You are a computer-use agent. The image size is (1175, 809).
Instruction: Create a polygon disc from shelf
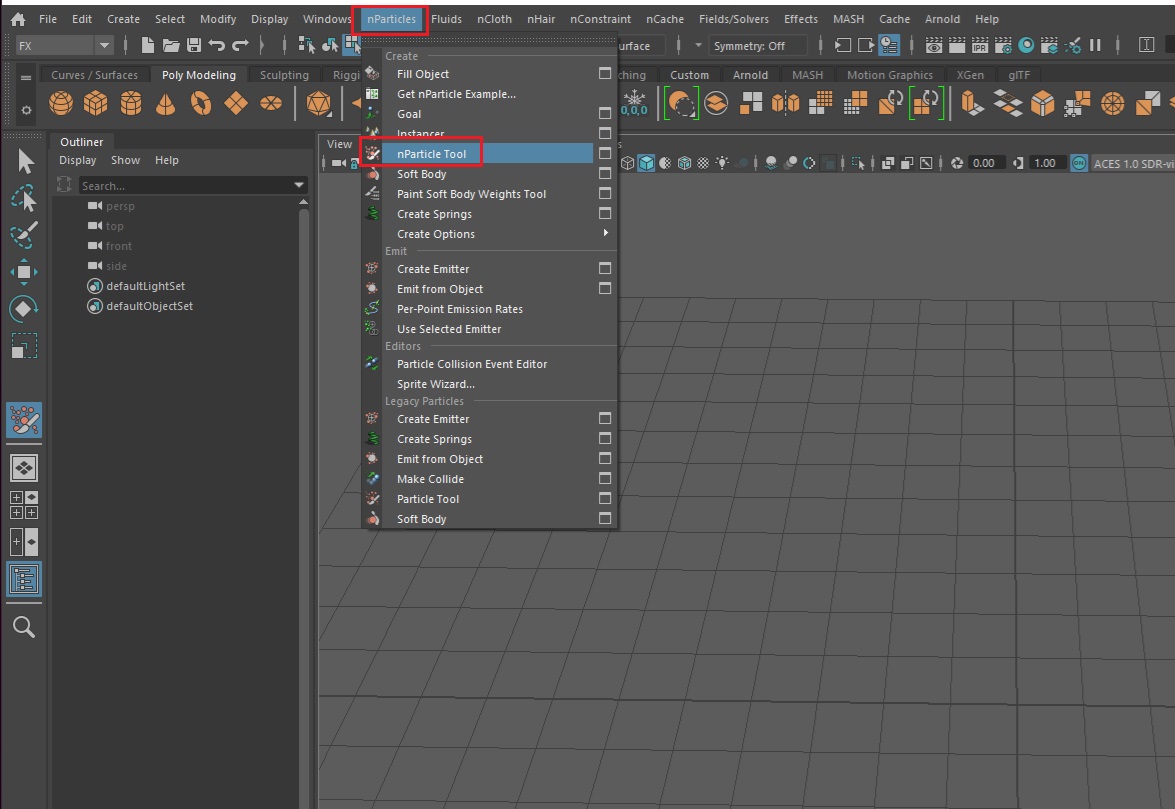[271, 103]
